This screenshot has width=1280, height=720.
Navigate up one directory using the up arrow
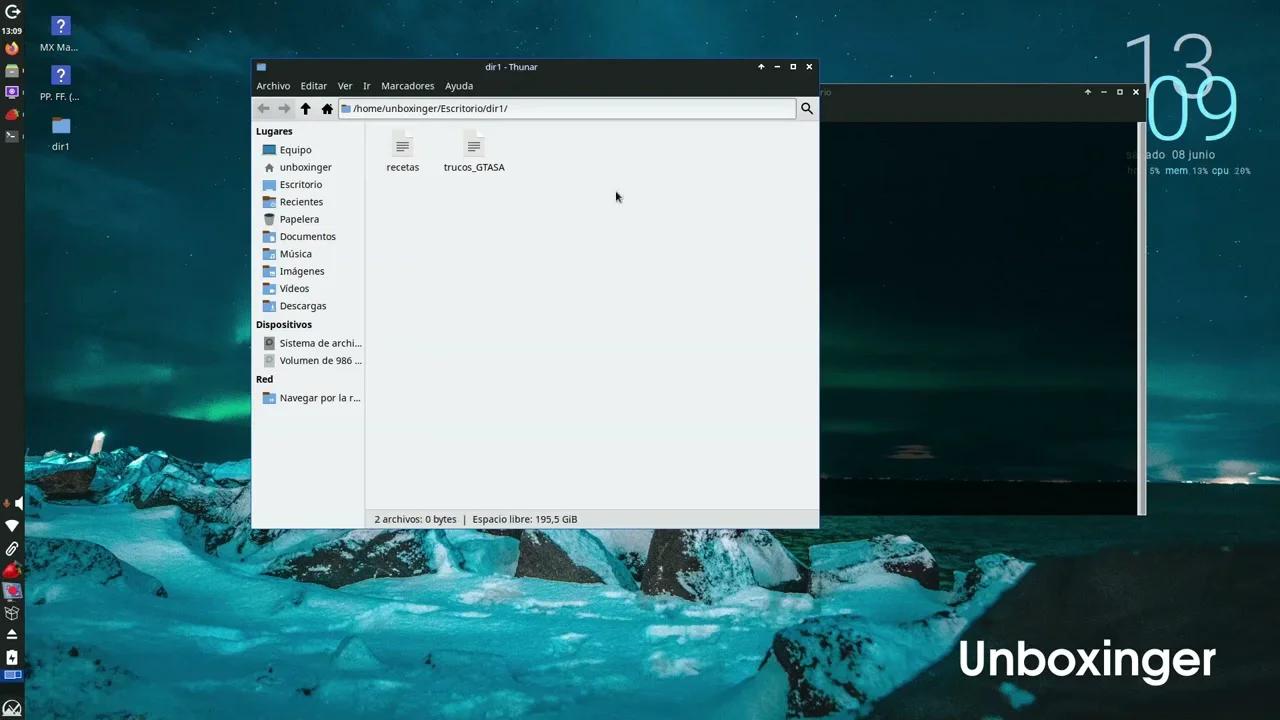(x=305, y=108)
